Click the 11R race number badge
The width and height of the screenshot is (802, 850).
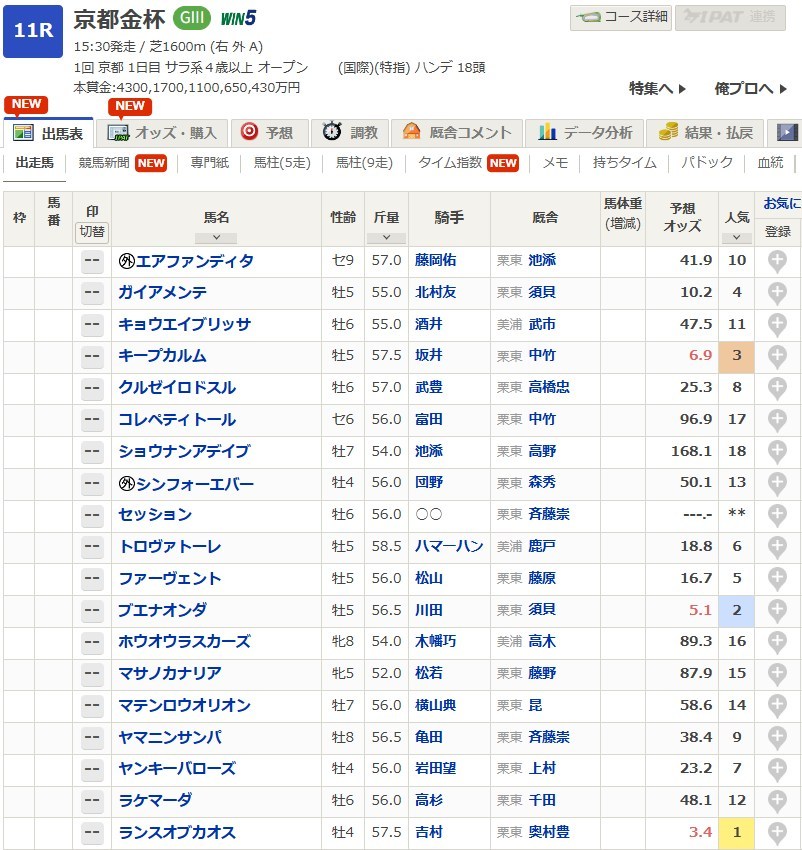tap(33, 31)
